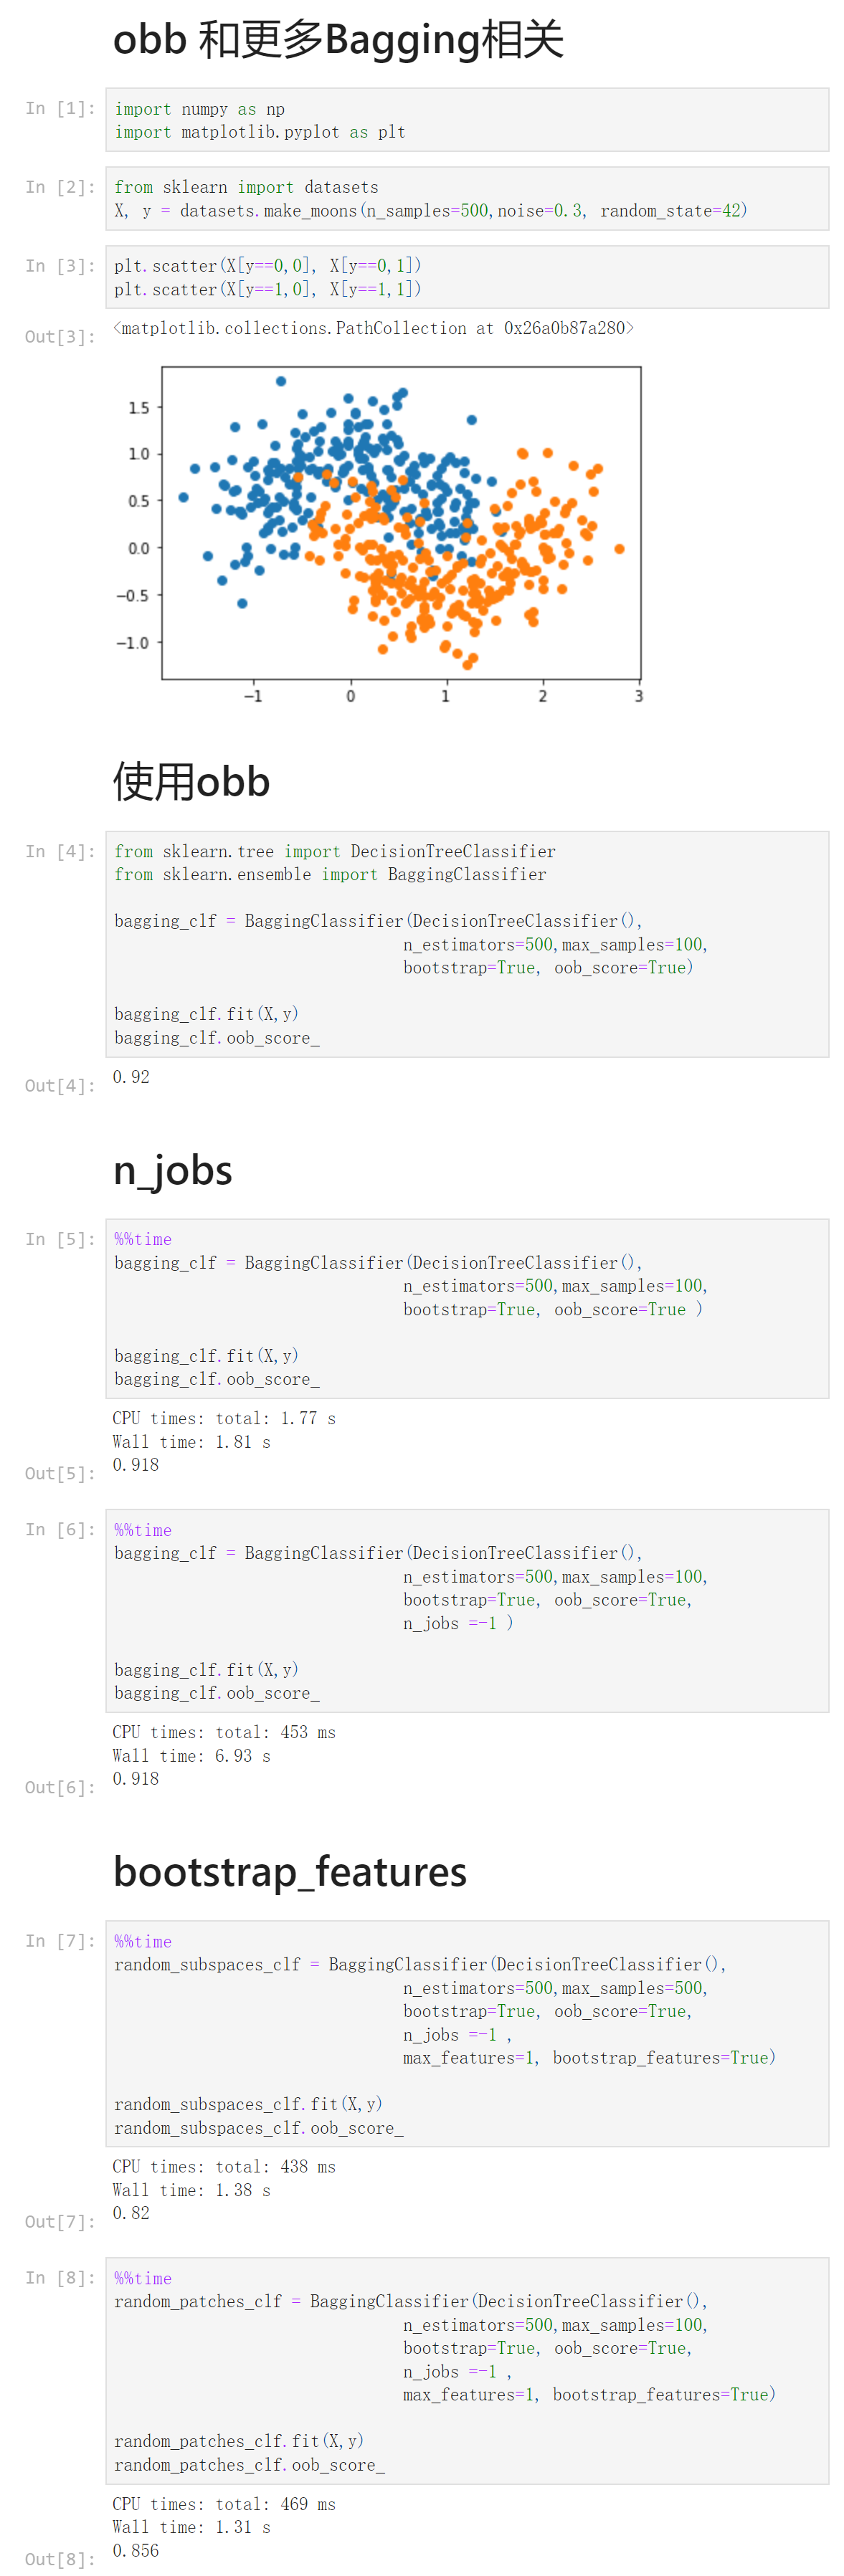Click the PathCollection output text
The image size is (844, 2576).
tap(373, 328)
